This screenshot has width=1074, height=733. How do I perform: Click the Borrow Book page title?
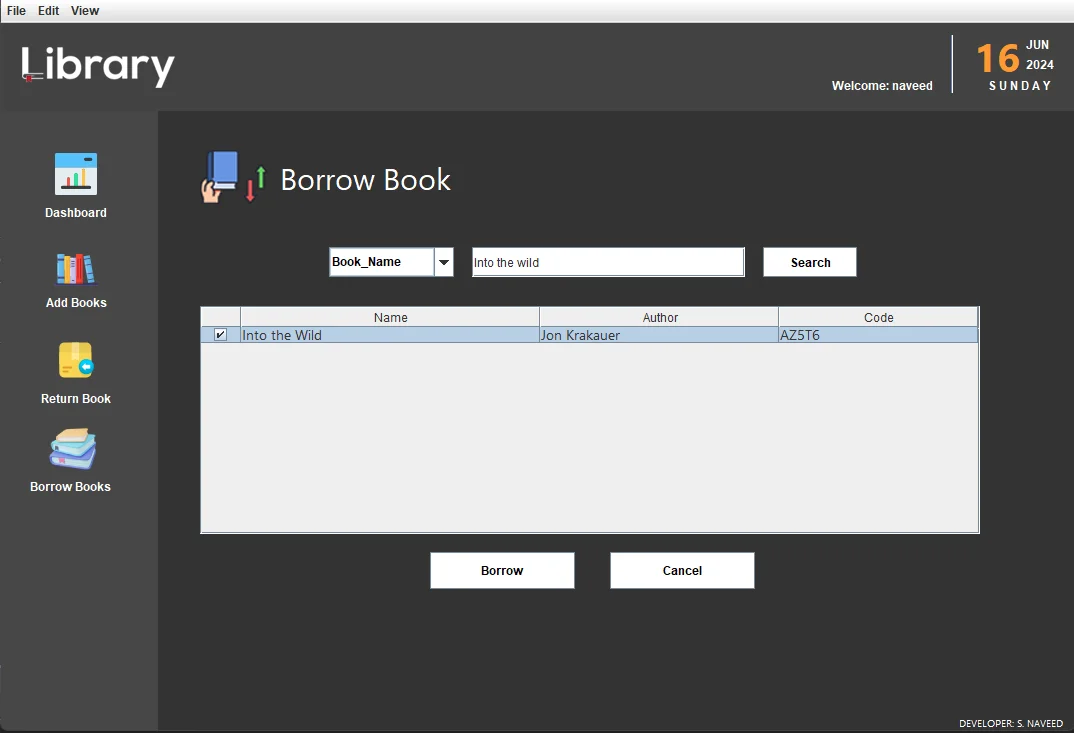tap(366, 180)
